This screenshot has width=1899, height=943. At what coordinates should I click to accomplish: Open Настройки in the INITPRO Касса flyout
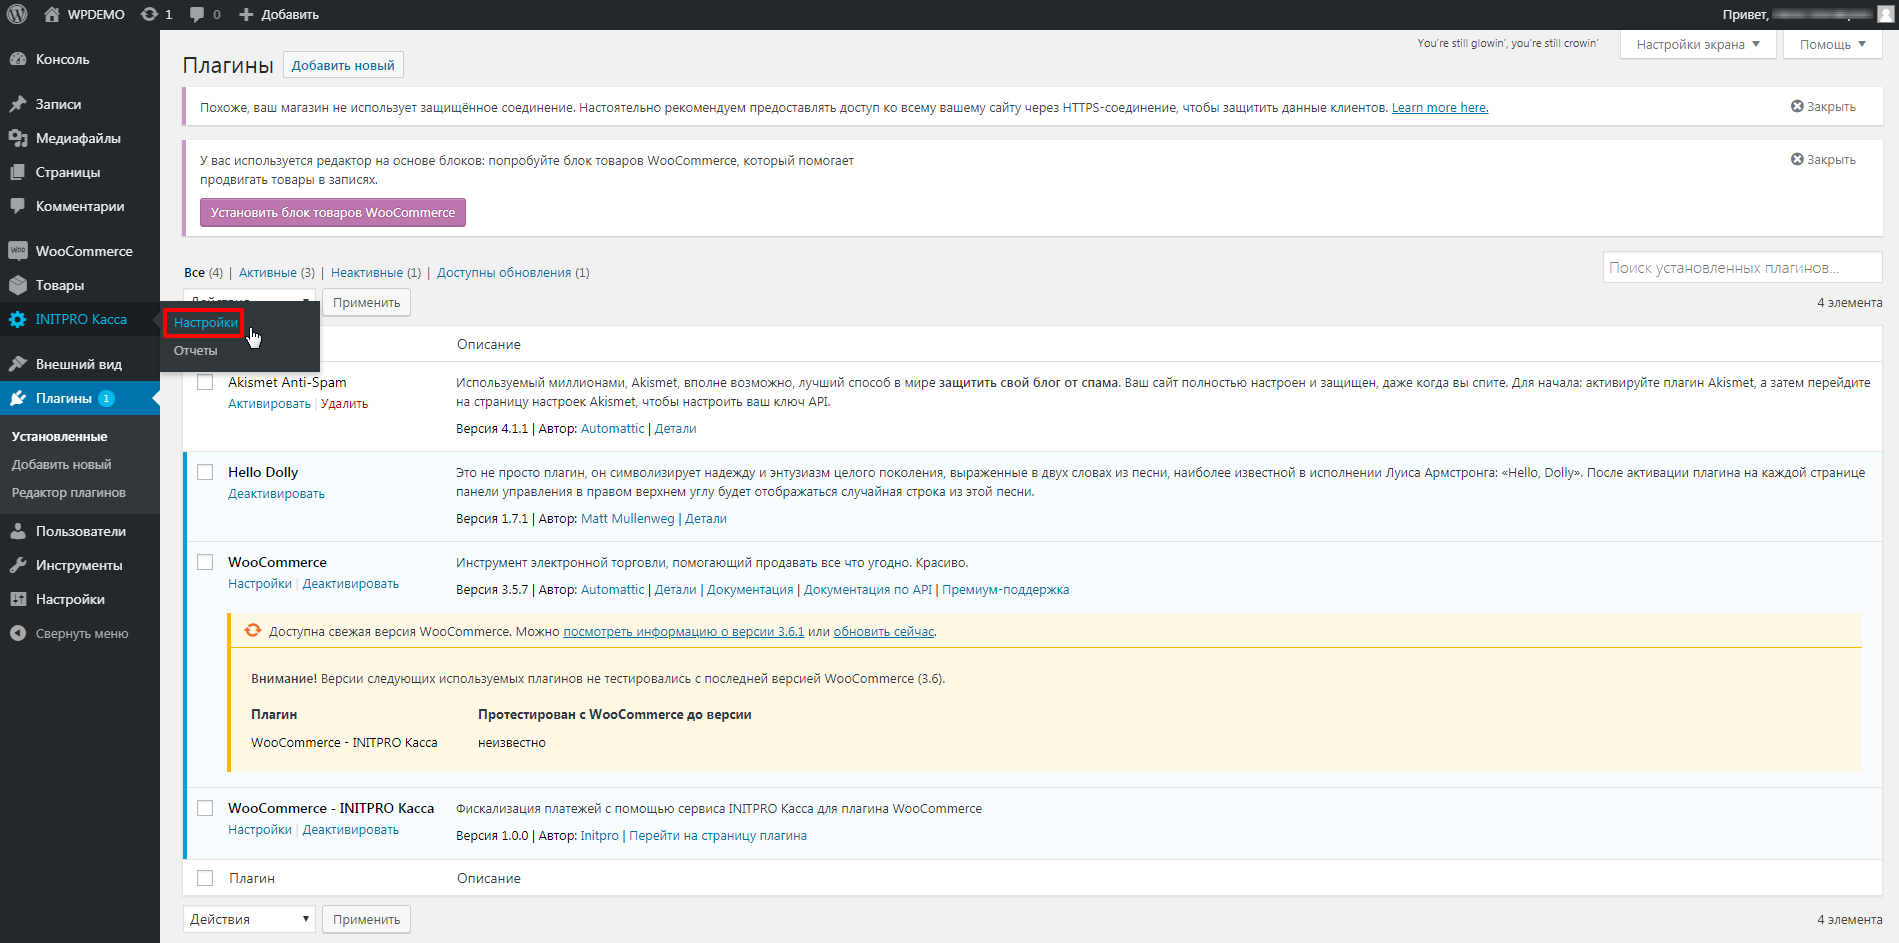click(205, 322)
